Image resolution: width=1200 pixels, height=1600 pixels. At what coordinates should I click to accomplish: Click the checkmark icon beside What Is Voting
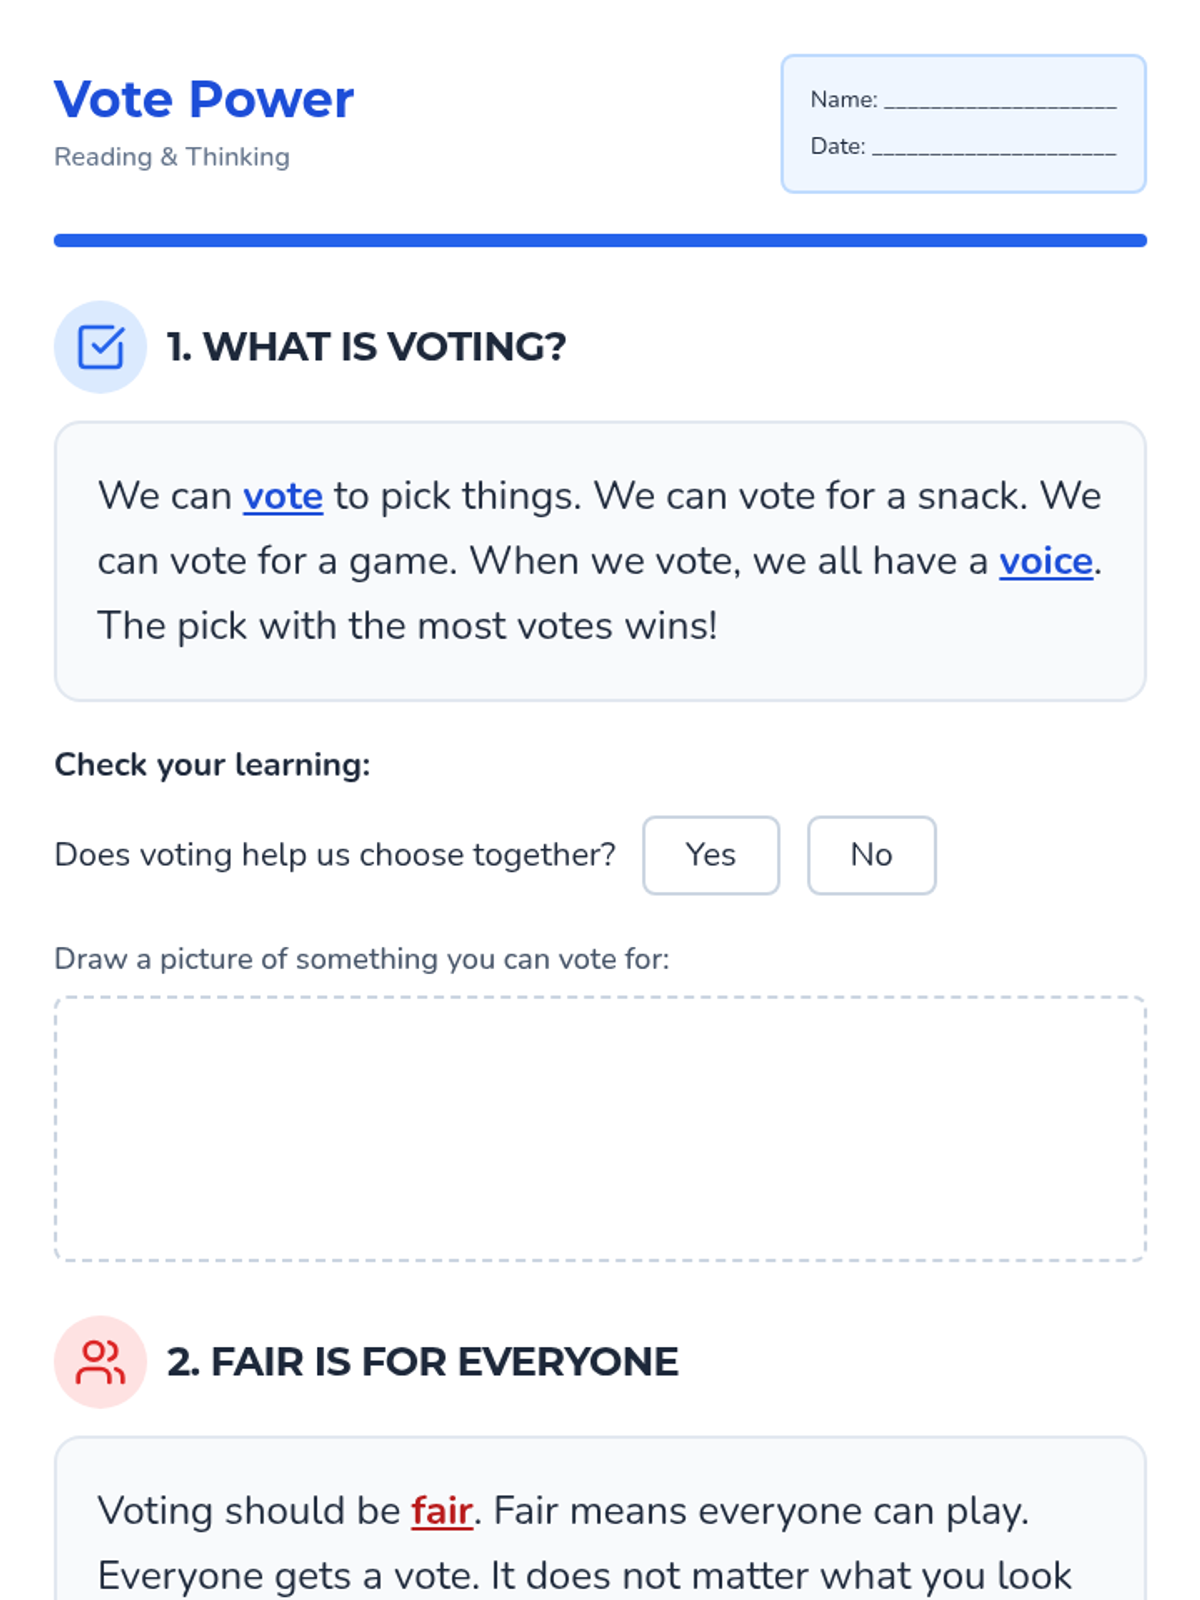coord(100,347)
